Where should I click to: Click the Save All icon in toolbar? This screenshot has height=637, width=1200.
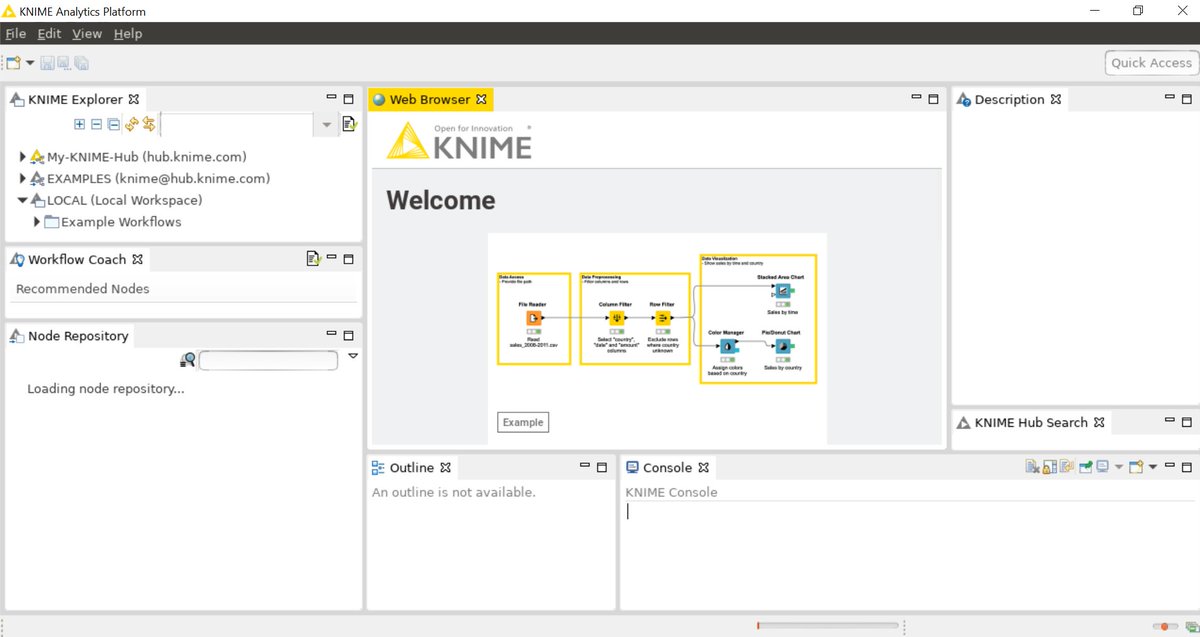81,63
